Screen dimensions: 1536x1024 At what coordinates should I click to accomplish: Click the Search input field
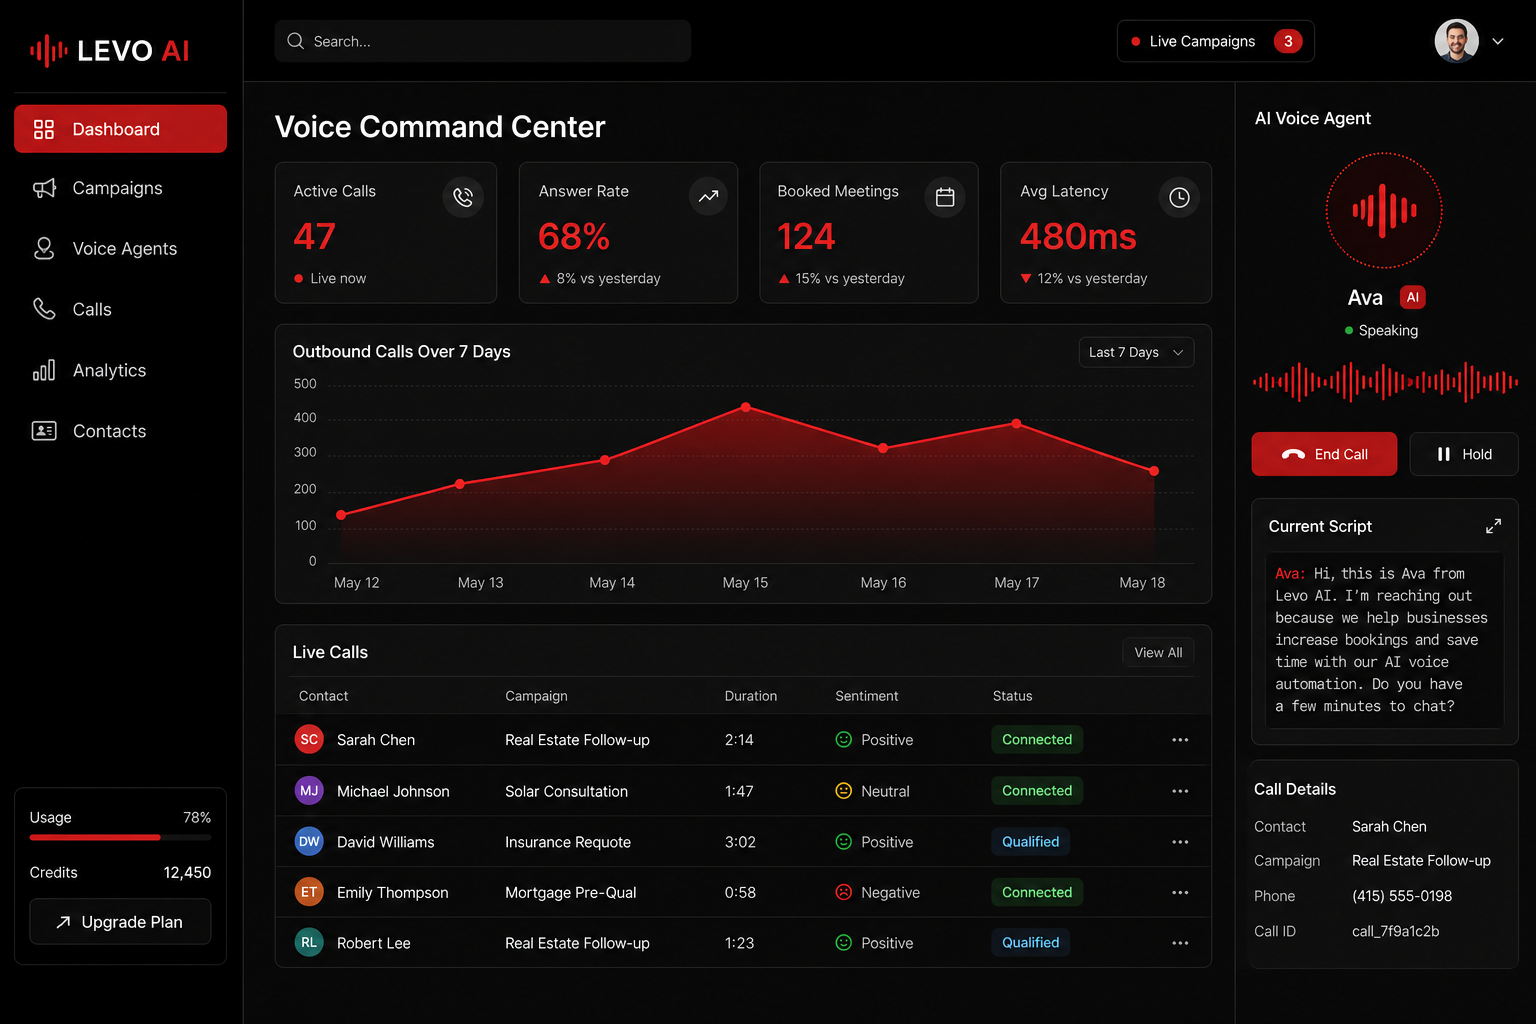(482, 41)
